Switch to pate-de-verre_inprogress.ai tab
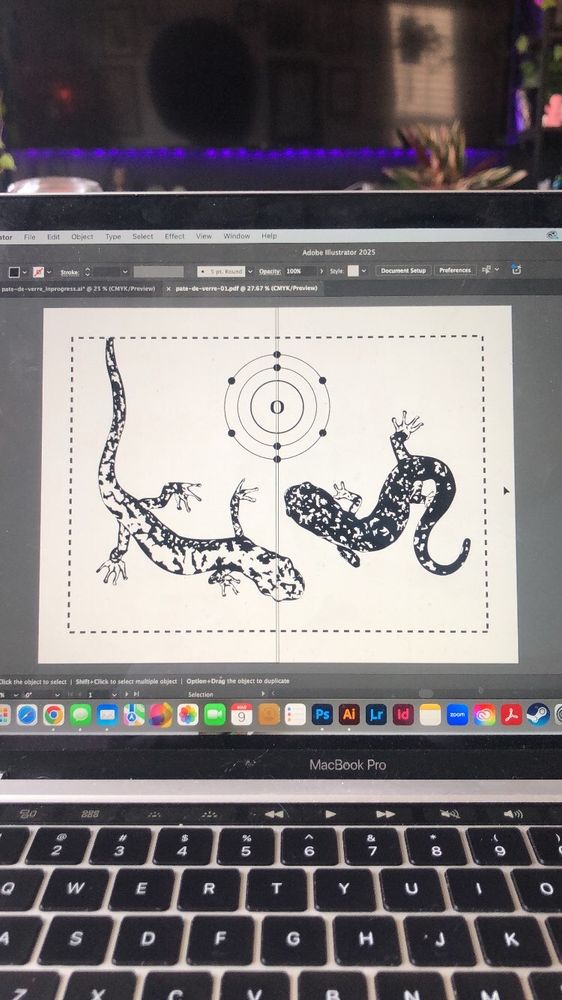The height and width of the screenshot is (1000, 562). (x=78, y=289)
